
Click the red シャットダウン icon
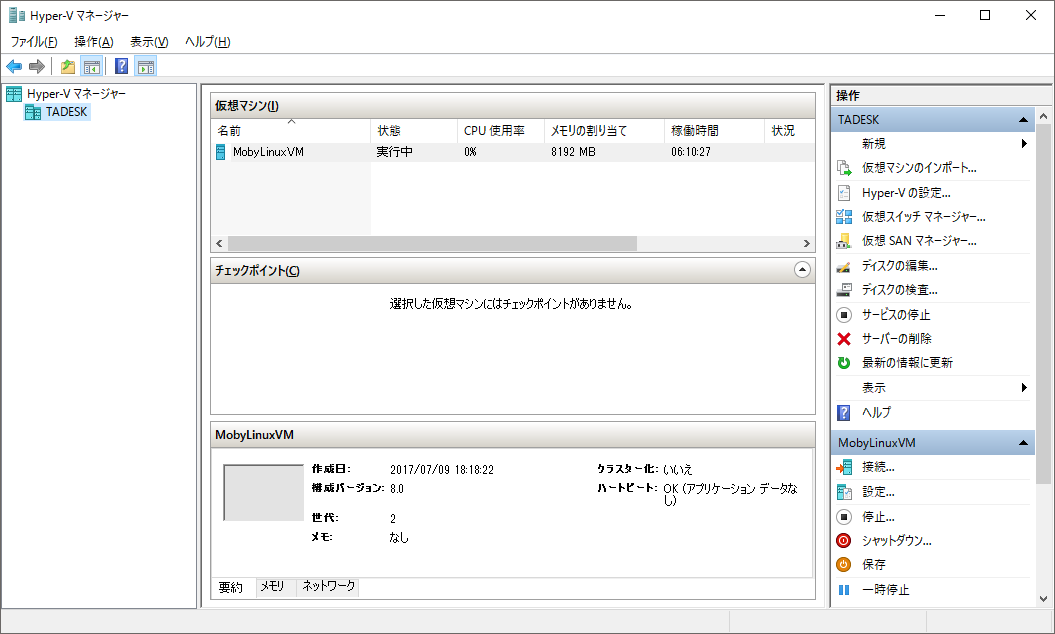pyautogui.click(x=844, y=540)
